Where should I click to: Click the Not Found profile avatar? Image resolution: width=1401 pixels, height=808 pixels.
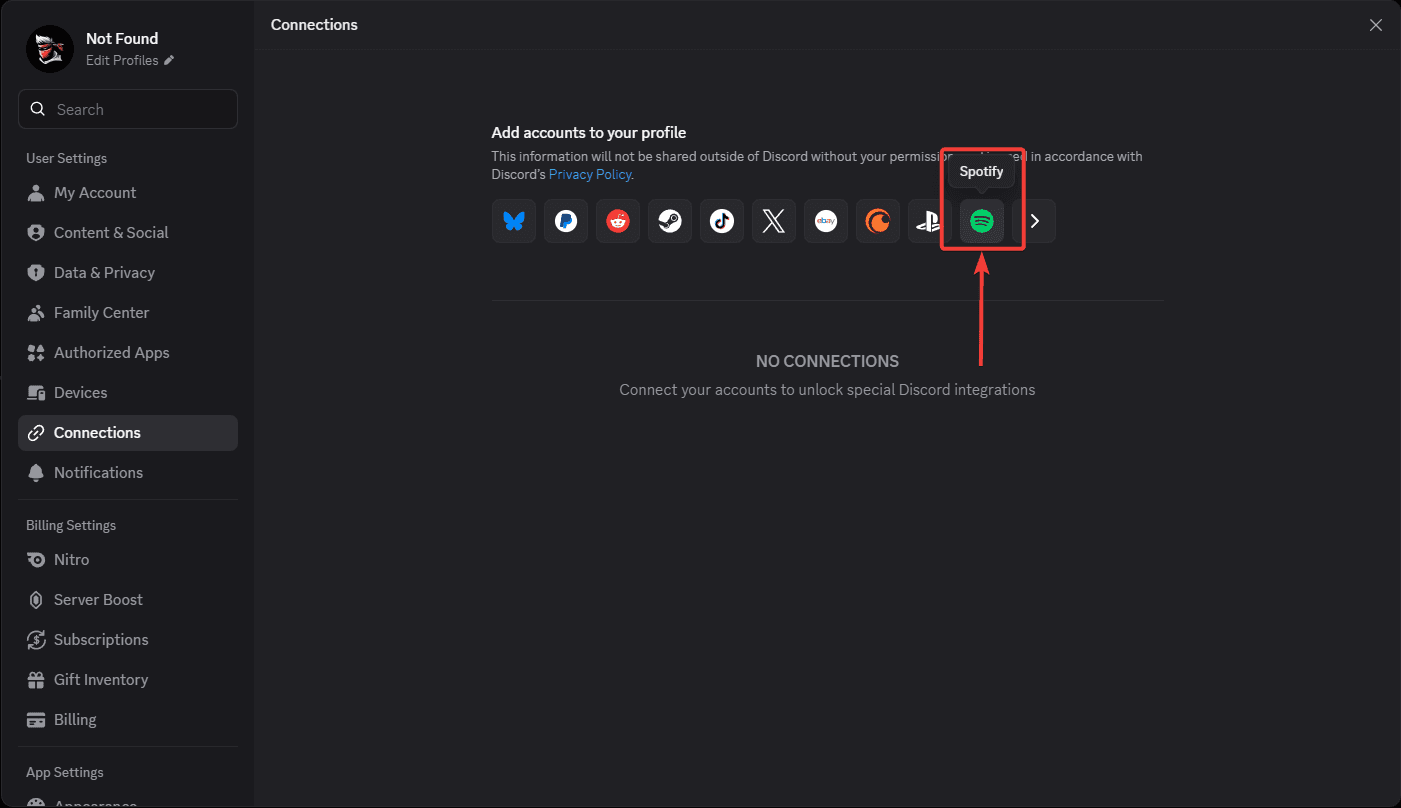(x=49, y=48)
